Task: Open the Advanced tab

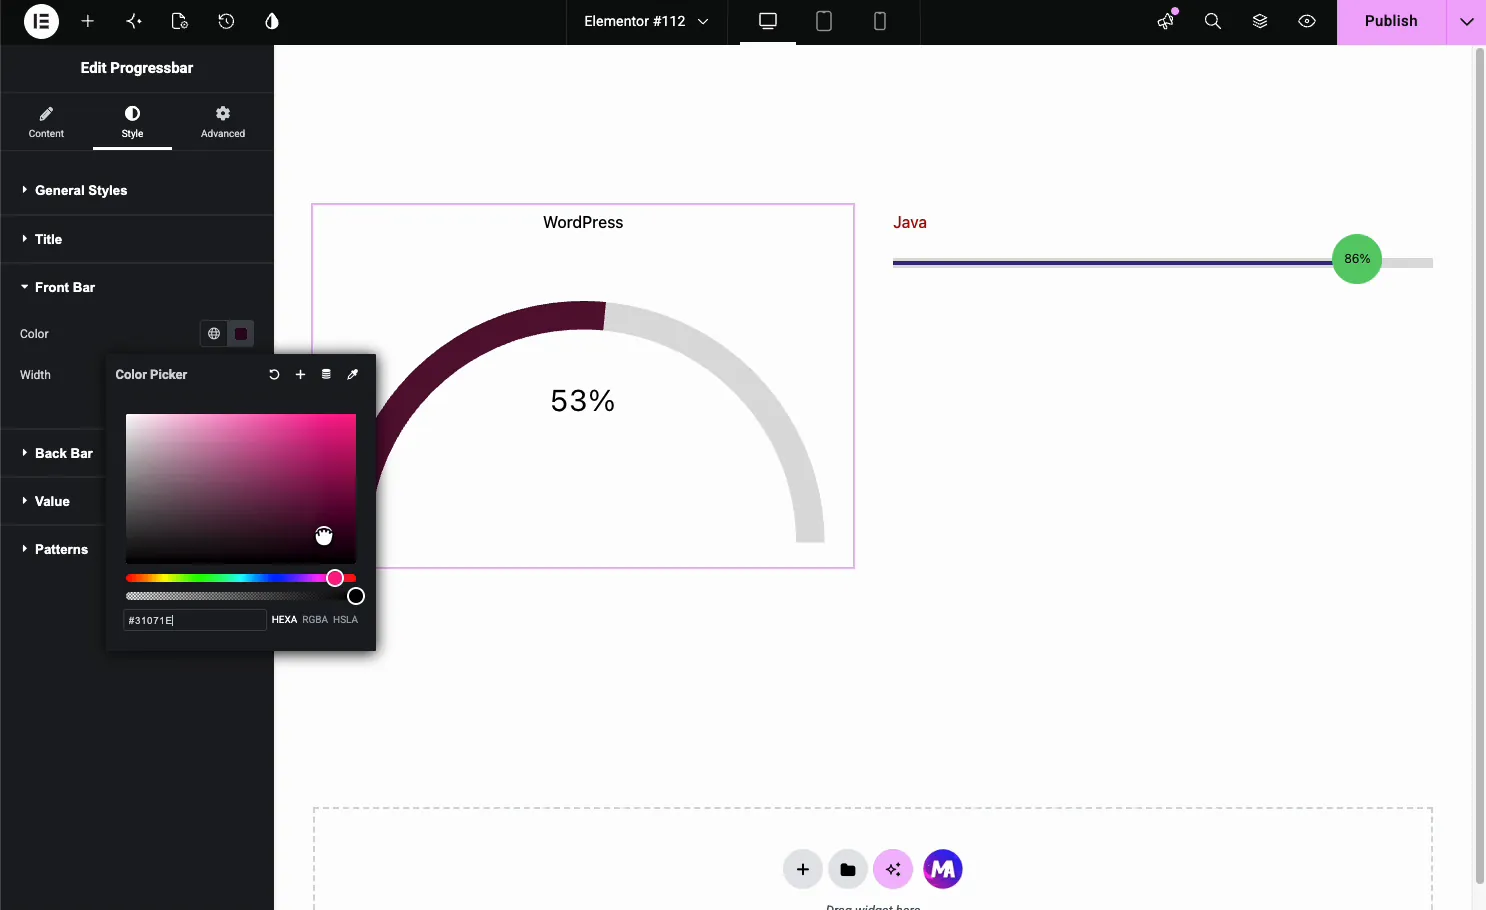Action: (x=223, y=122)
